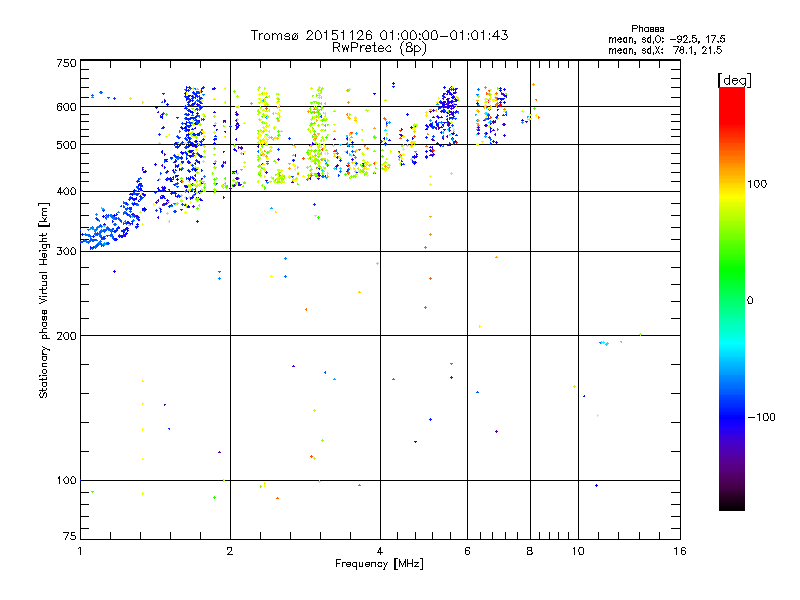Click the 'Phases' heading at top right

647,29
